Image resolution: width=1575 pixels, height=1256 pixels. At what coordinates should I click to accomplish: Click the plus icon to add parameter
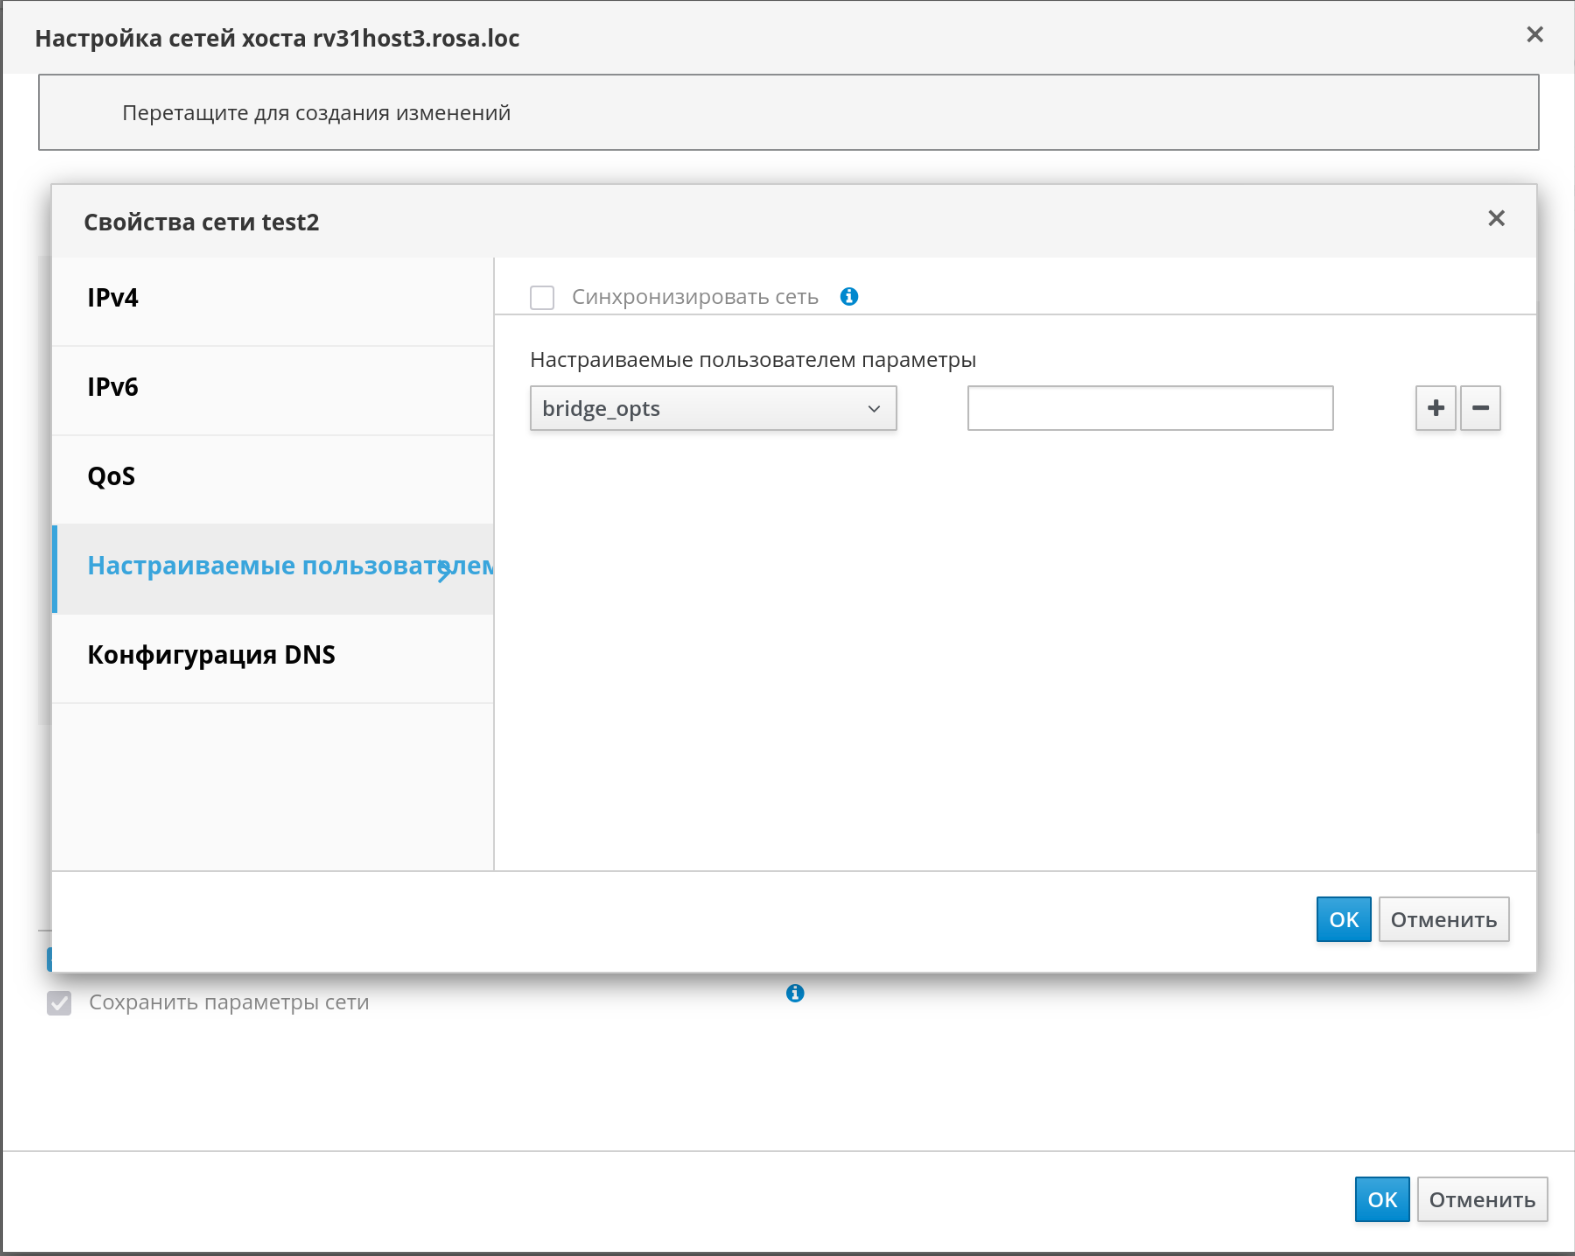coord(1435,408)
